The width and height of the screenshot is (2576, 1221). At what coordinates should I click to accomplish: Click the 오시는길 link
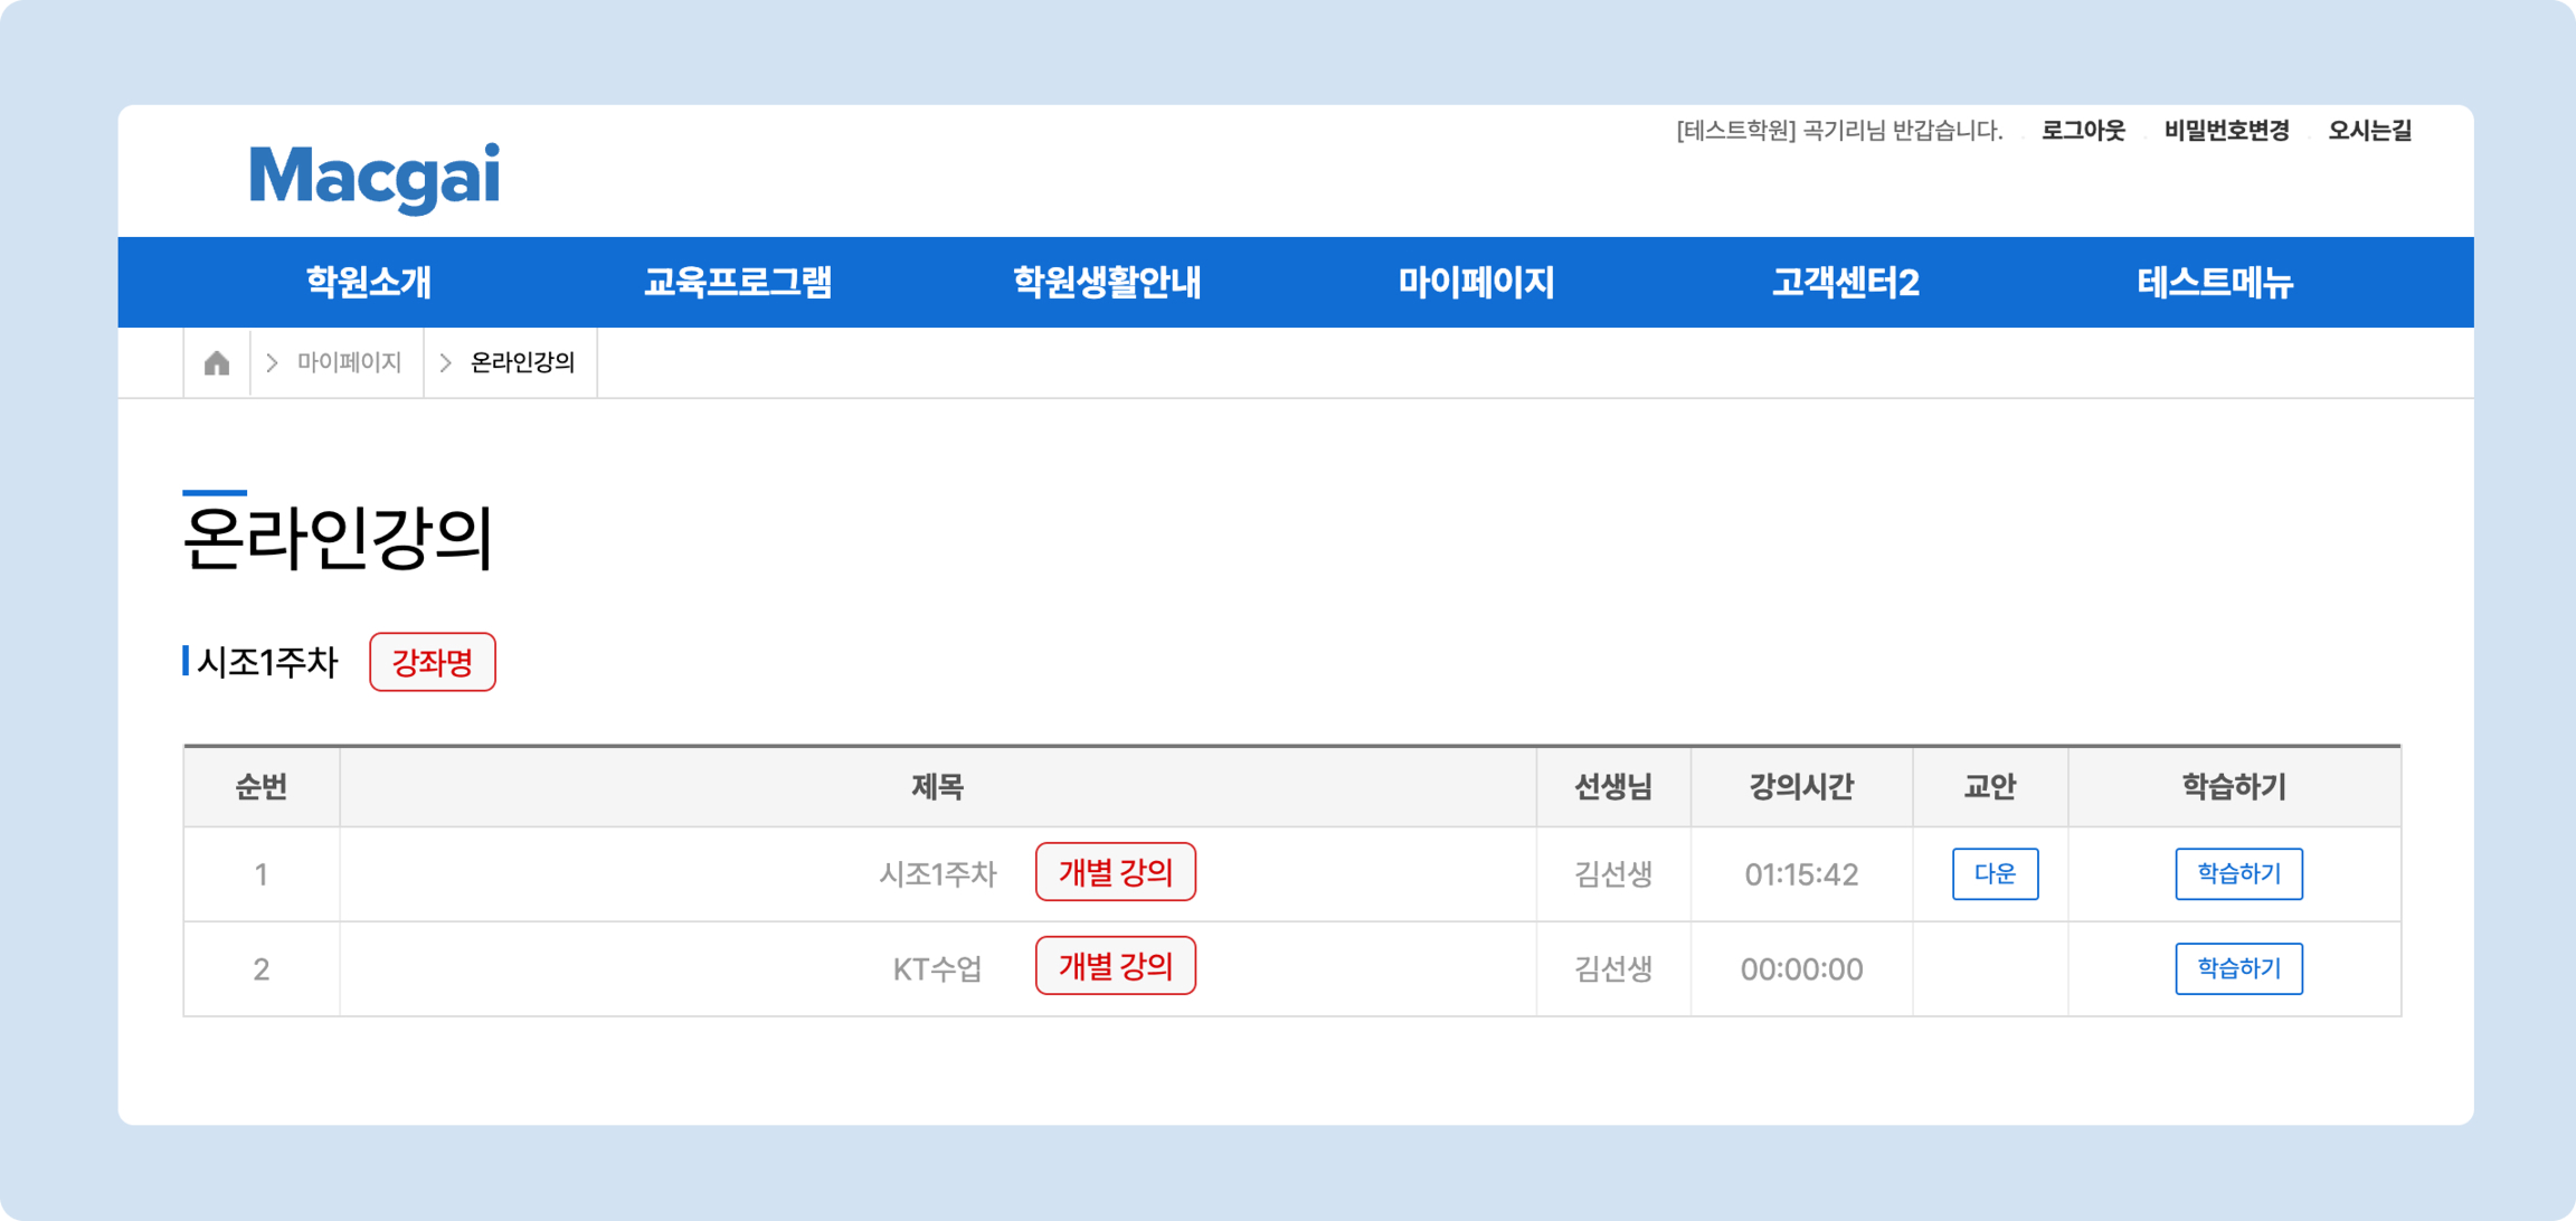point(2369,131)
